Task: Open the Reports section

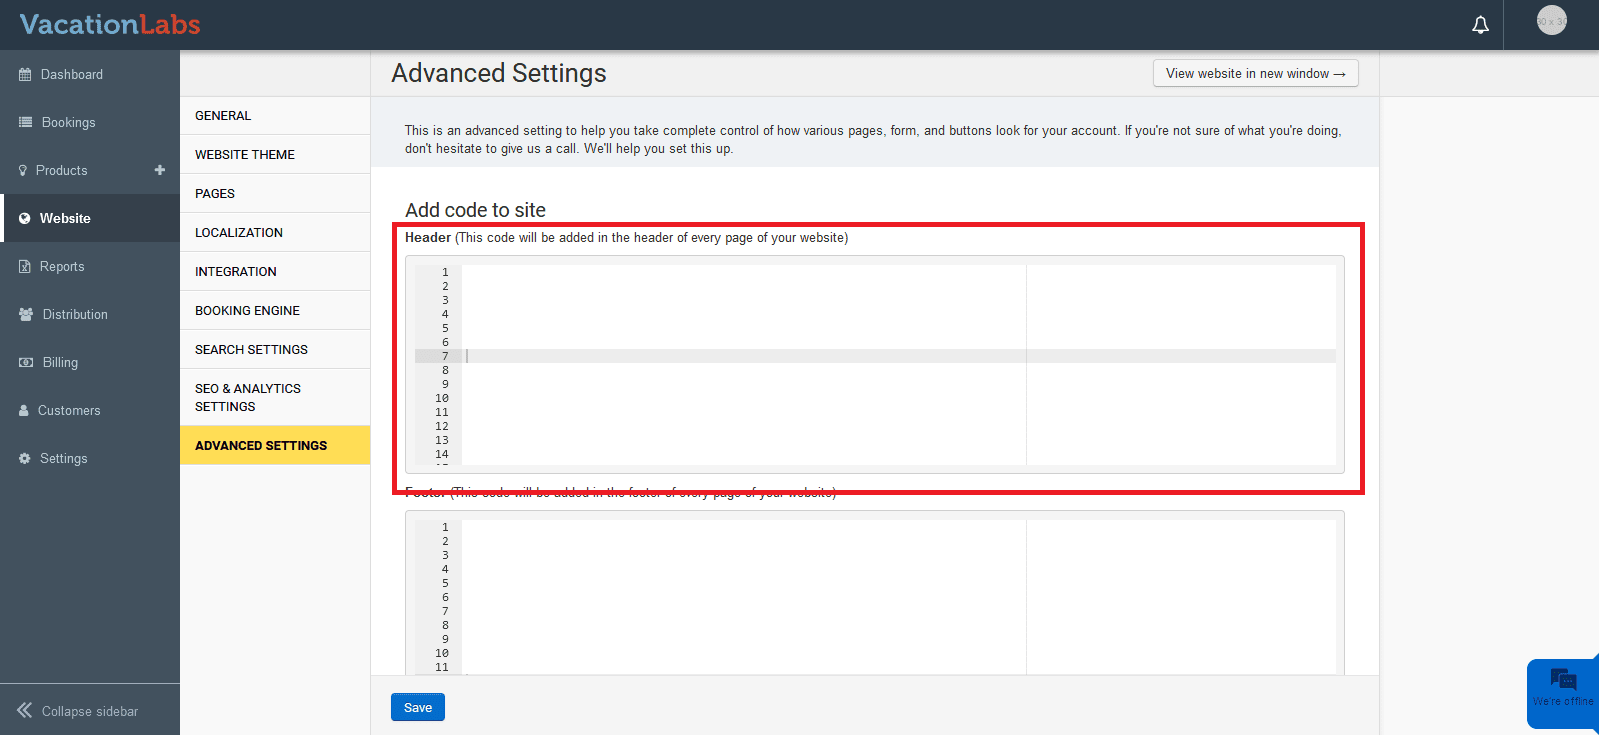Action: [62, 267]
